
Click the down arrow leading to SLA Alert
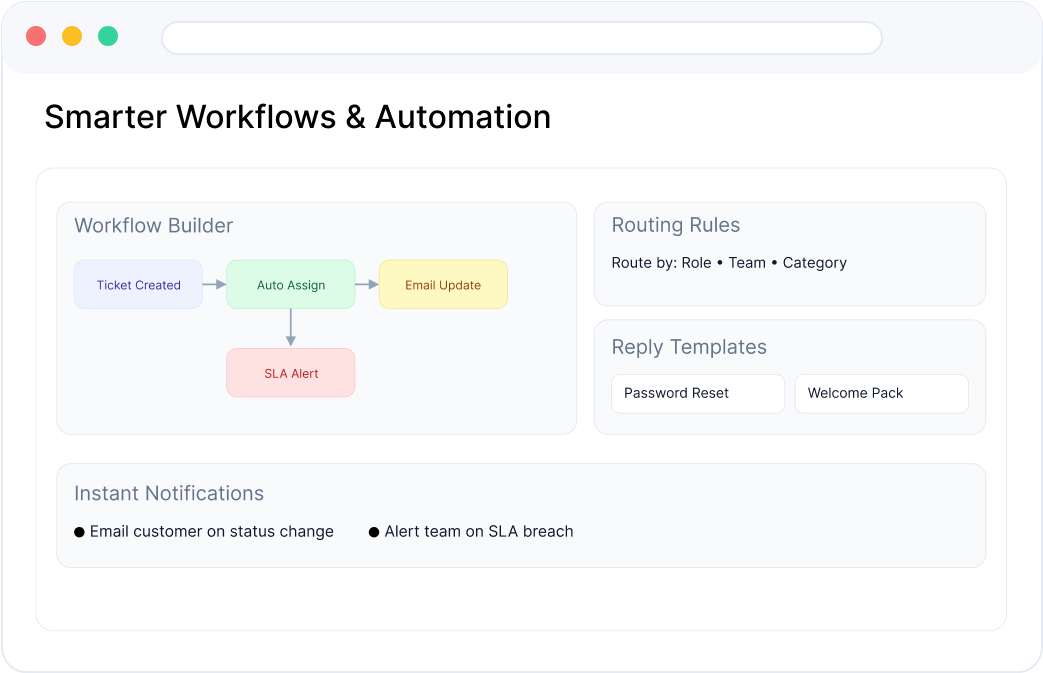(291, 328)
